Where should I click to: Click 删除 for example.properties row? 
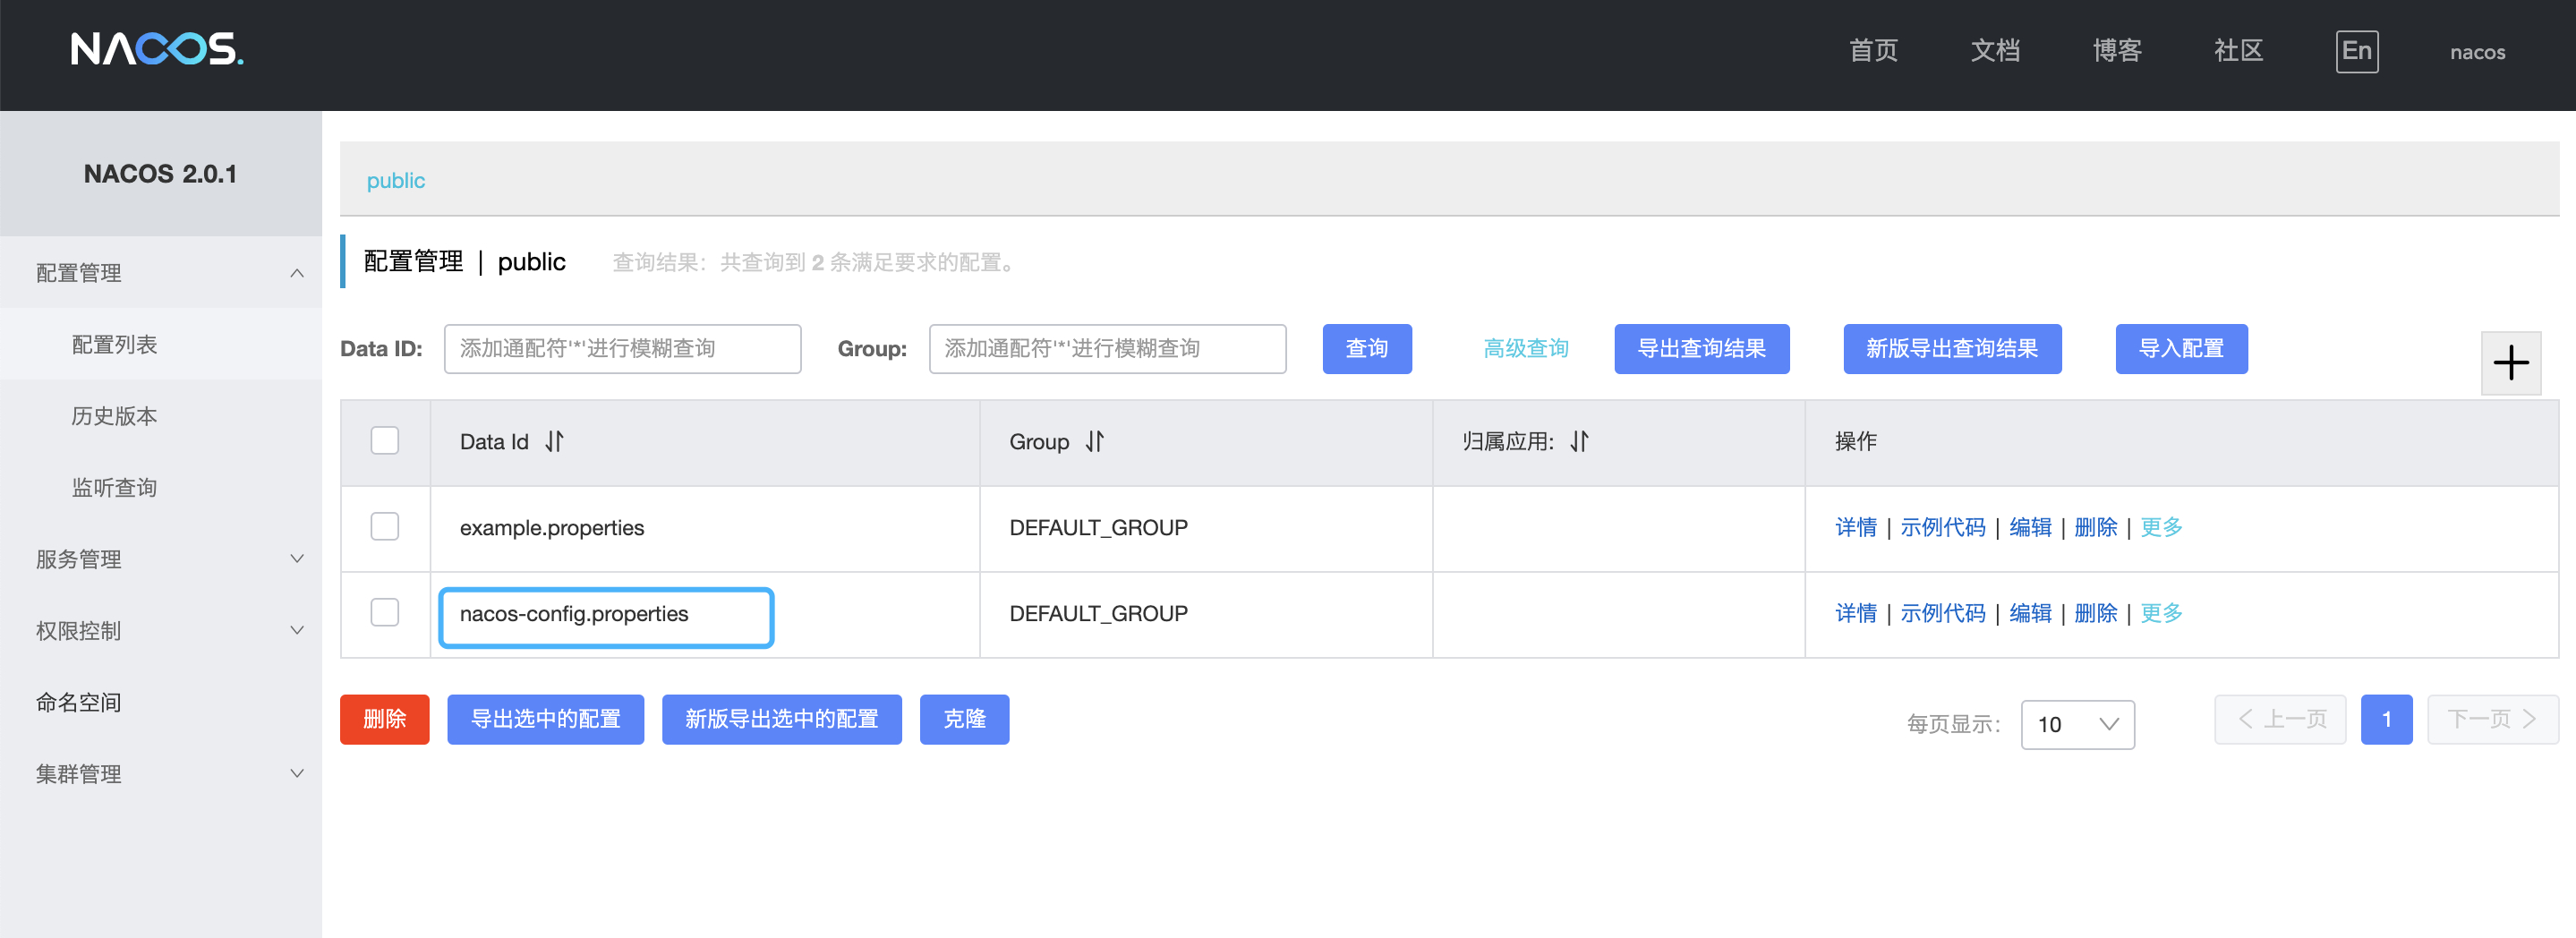pos(2096,527)
